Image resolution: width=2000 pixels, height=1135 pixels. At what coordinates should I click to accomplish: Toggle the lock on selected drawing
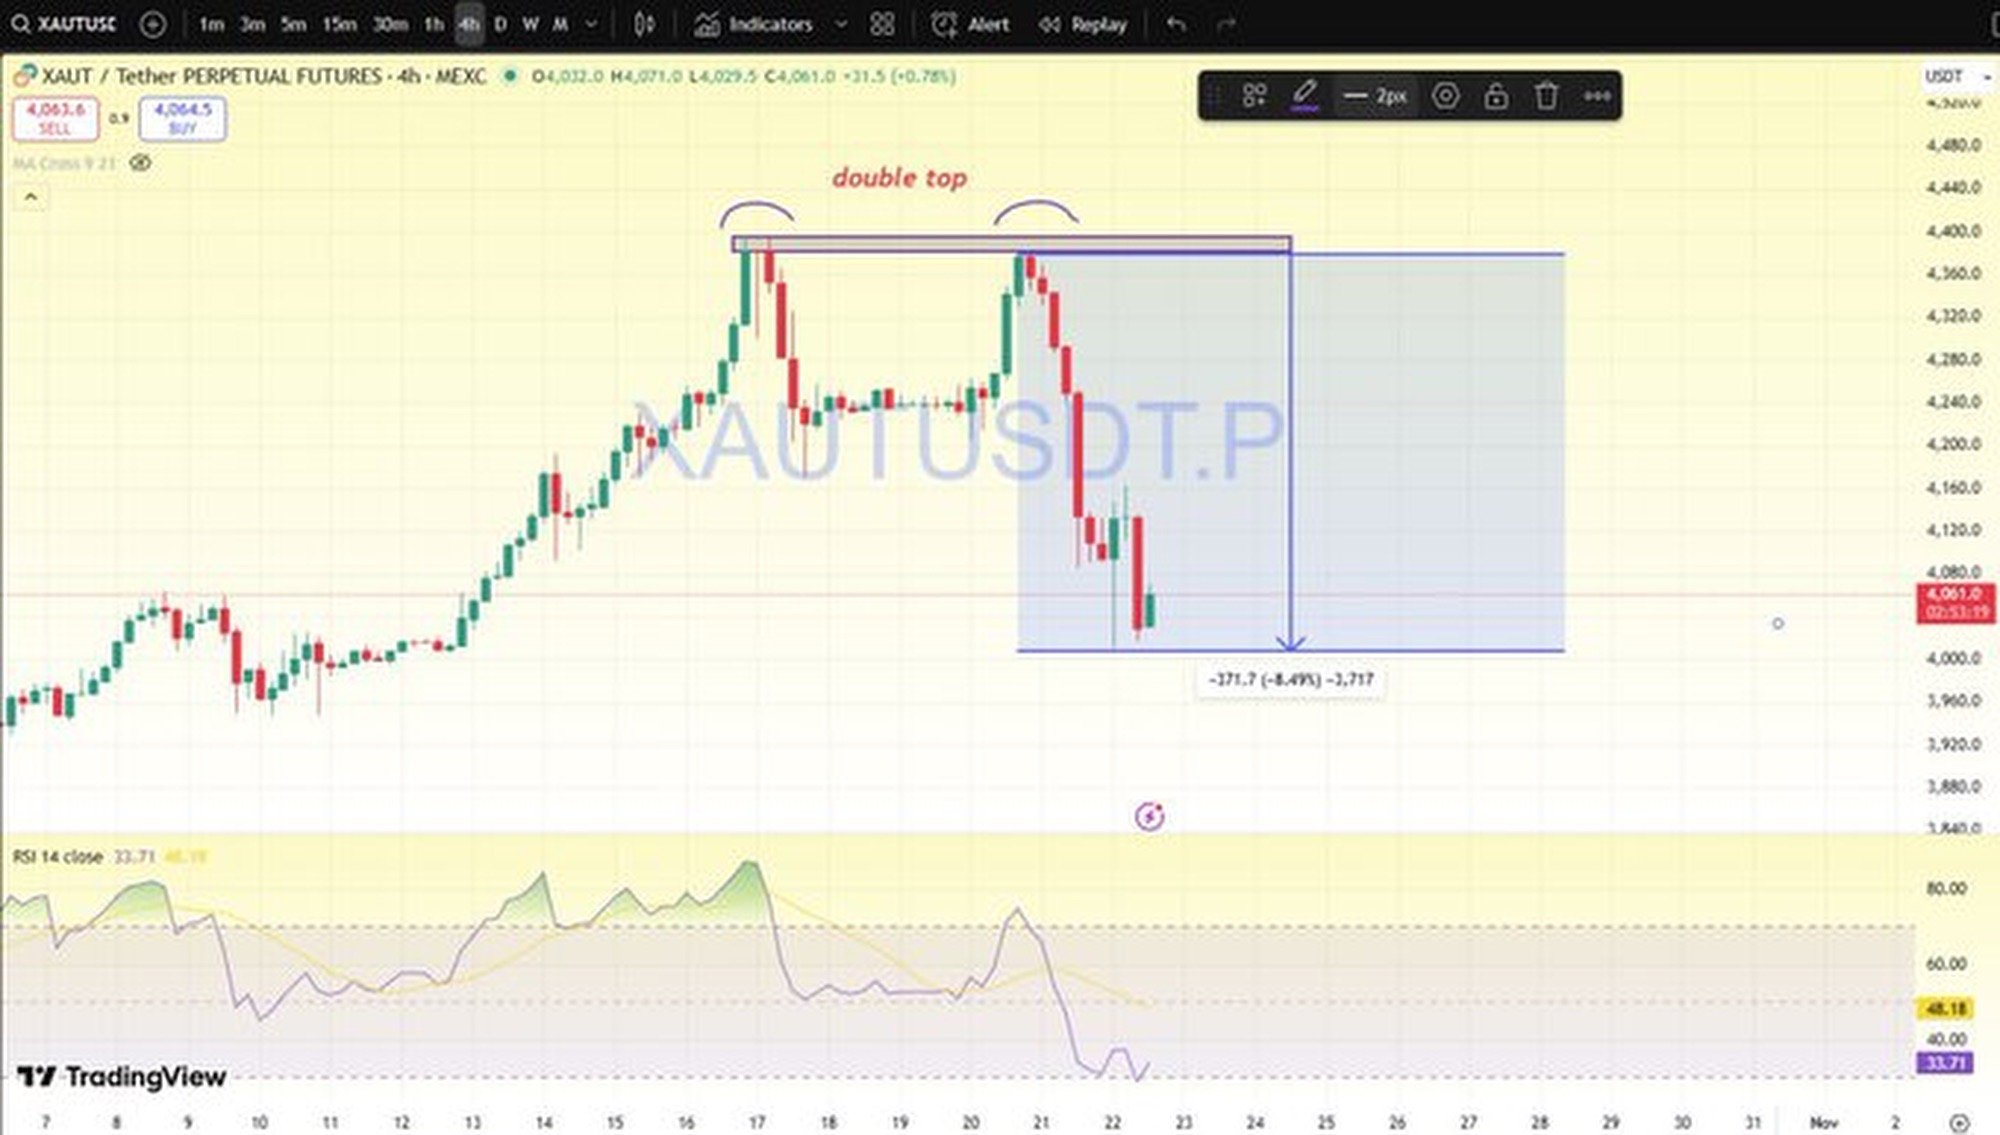(1496, 96)
